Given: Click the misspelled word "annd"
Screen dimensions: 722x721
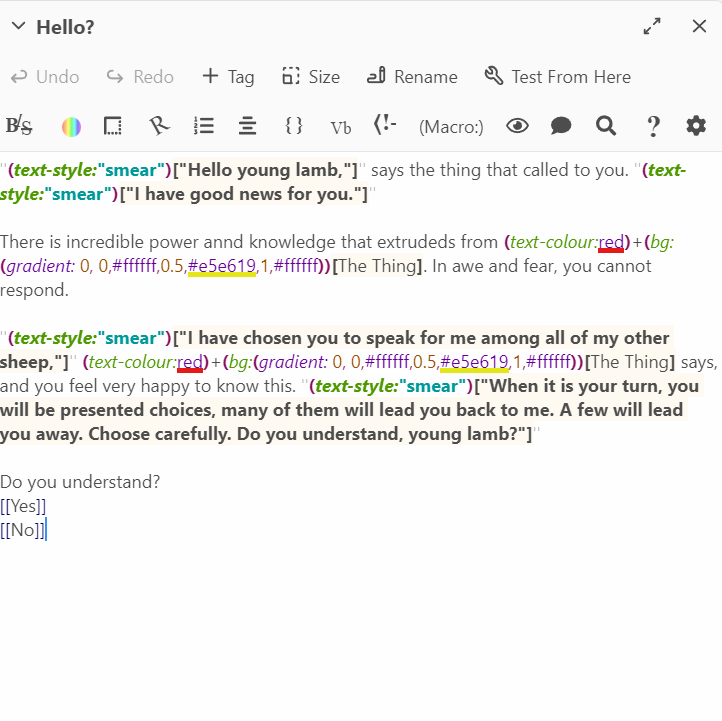Looking at the screenshot, I should (224, 243).
